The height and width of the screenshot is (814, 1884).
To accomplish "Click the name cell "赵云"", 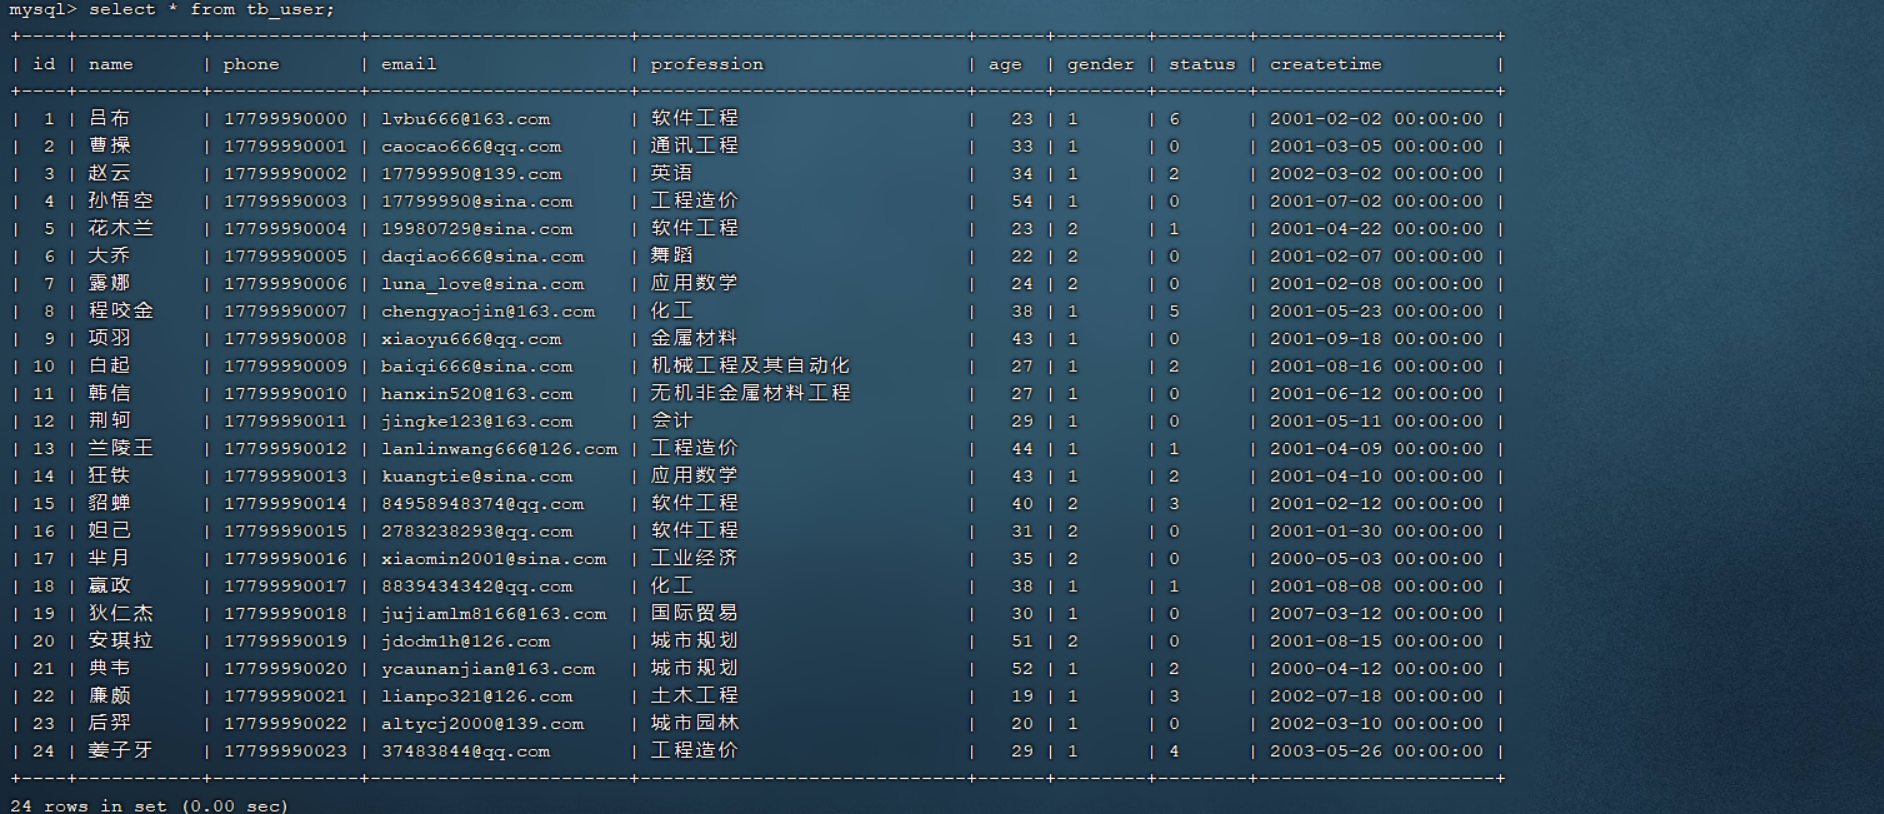I will pos(109,173).
